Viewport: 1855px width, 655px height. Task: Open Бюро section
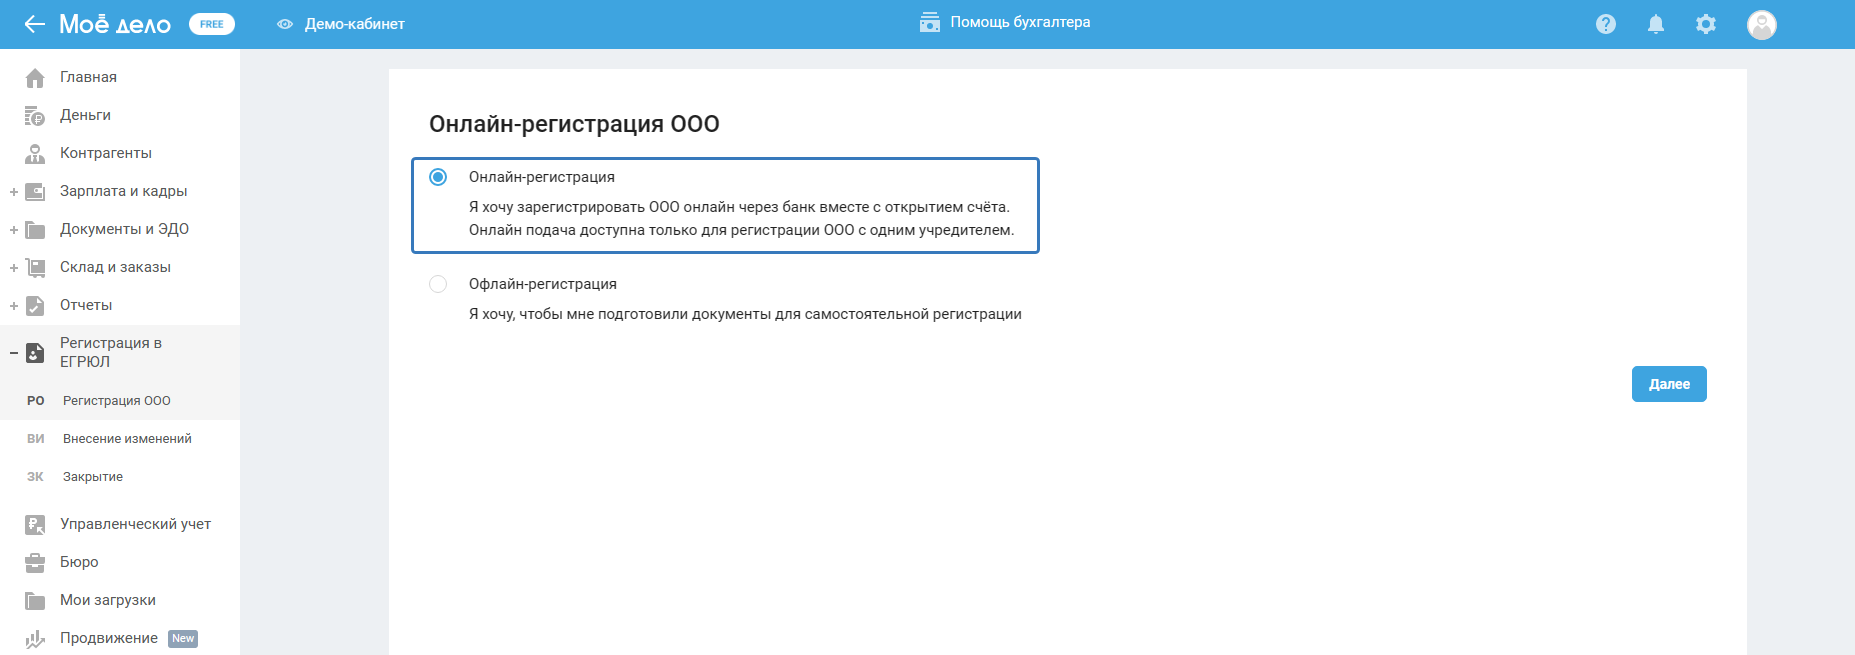79,562
